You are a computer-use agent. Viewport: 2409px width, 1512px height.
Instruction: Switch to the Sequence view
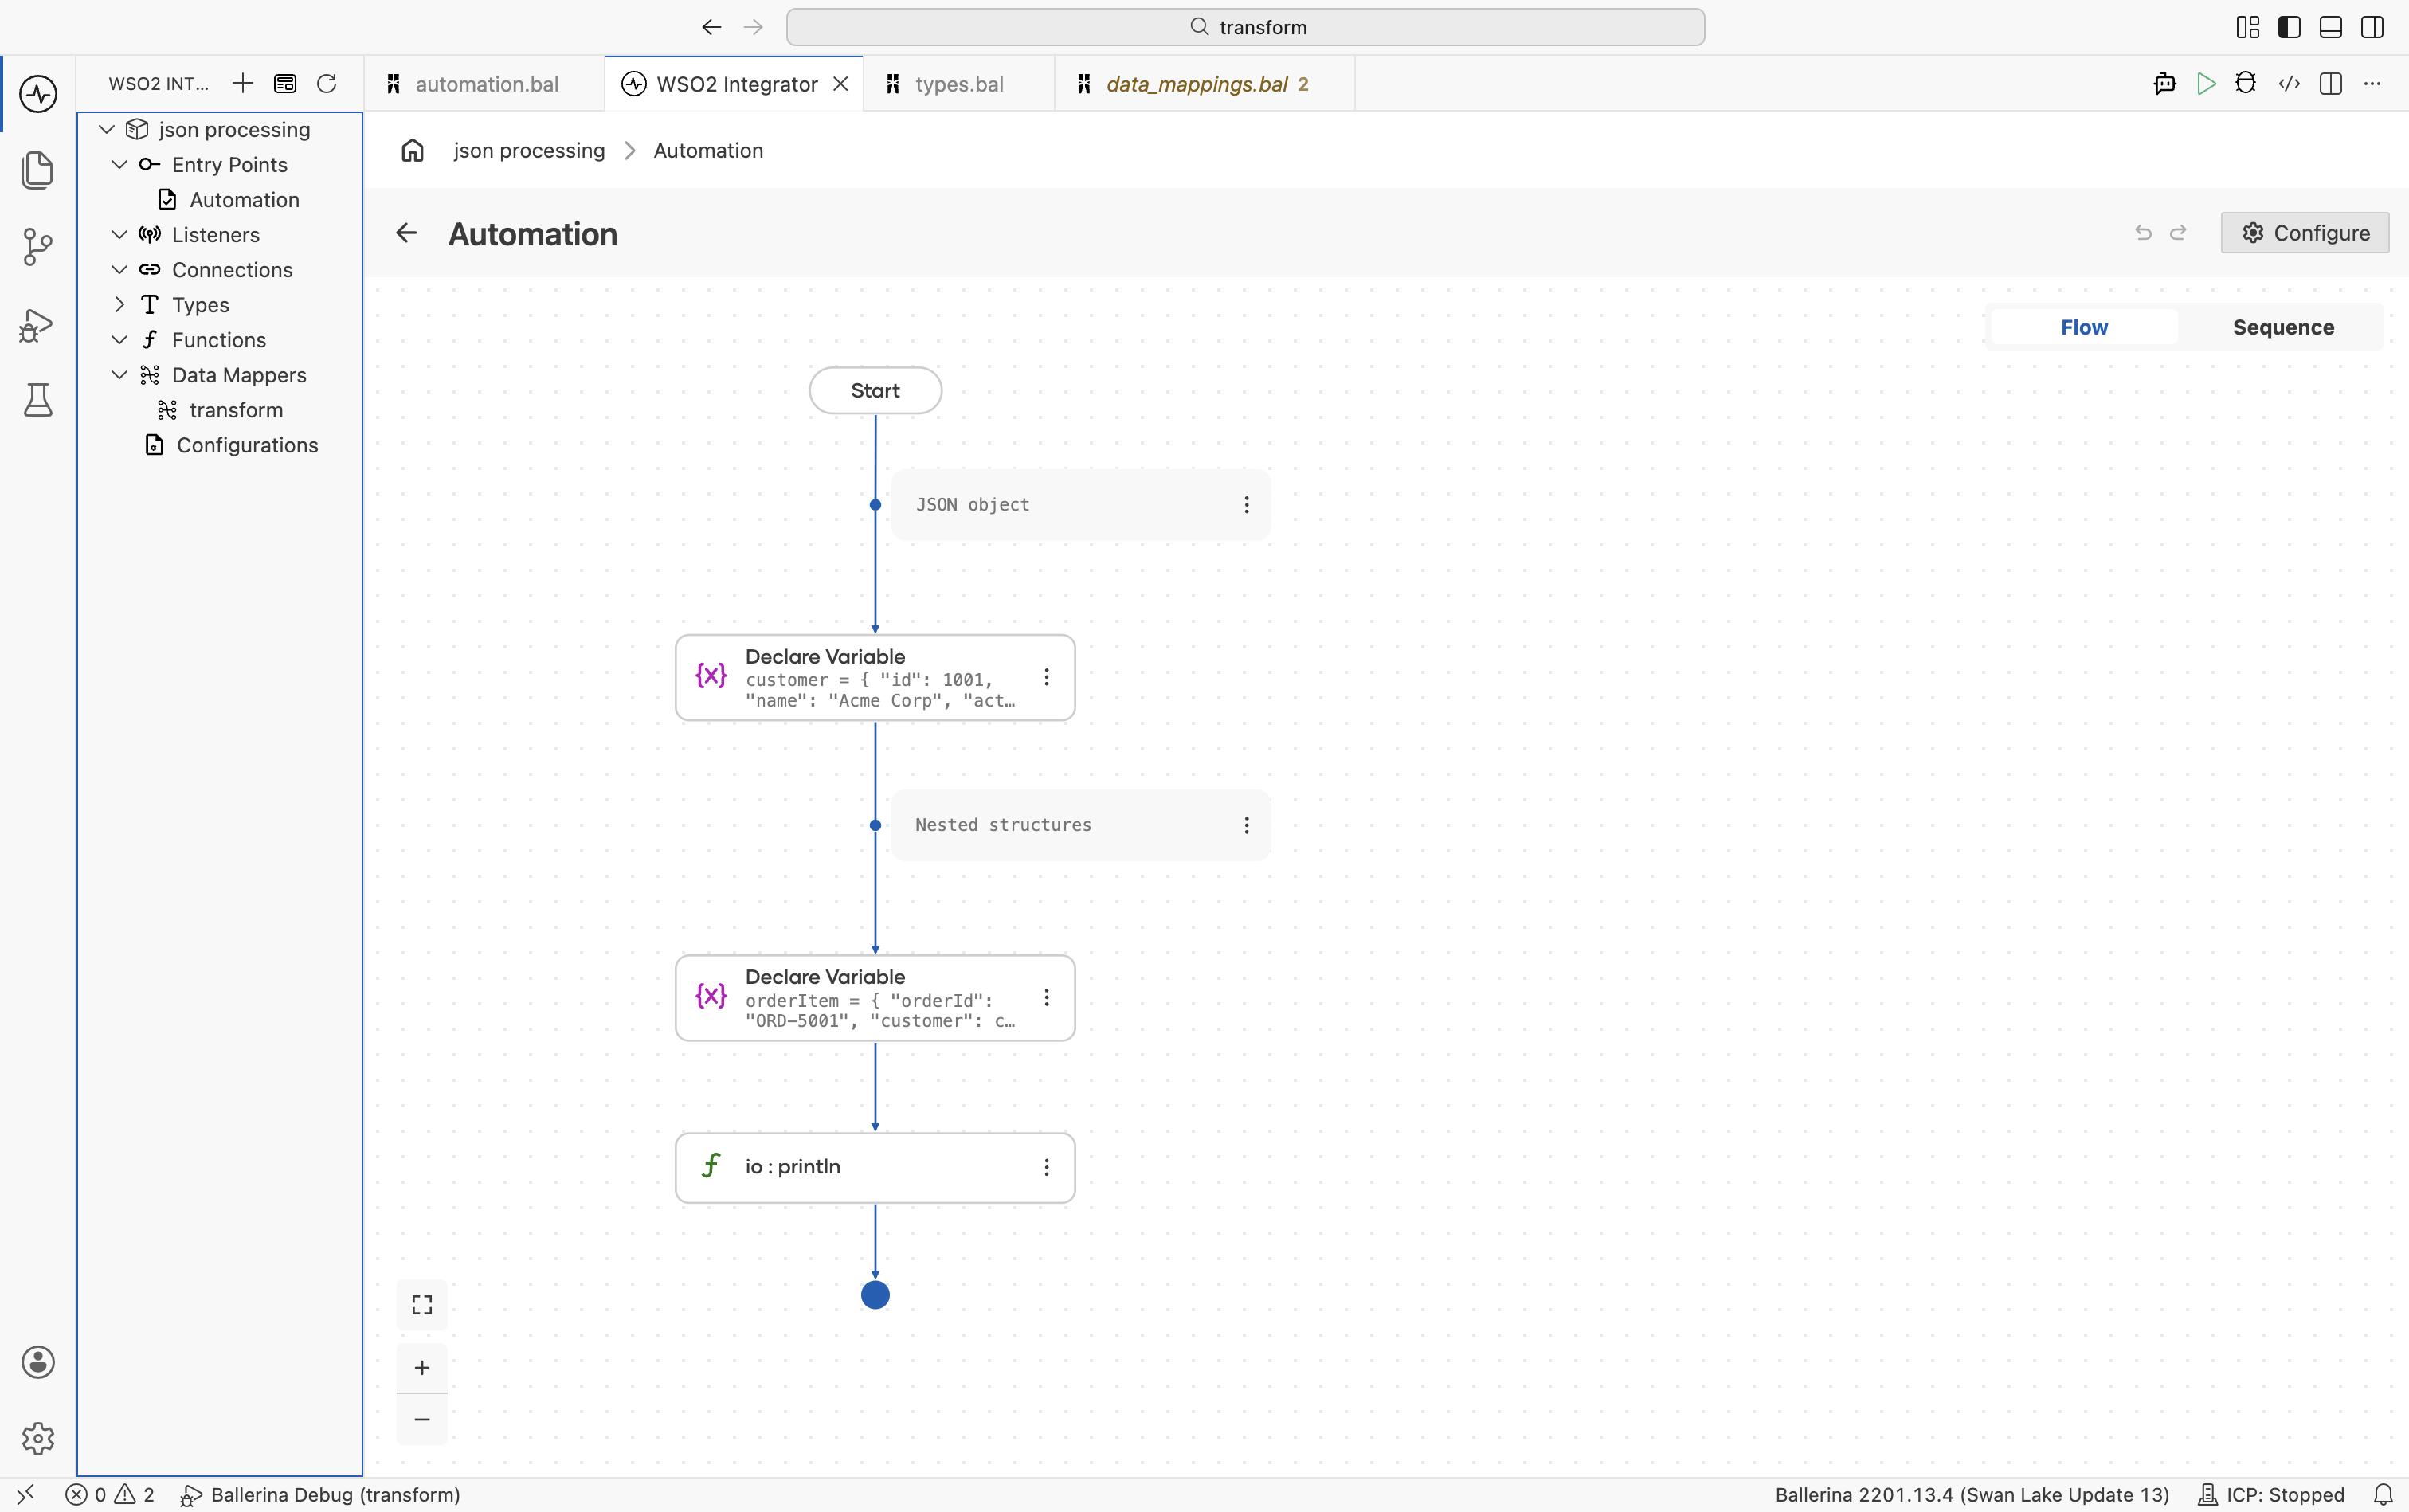tap(2283, 327)
